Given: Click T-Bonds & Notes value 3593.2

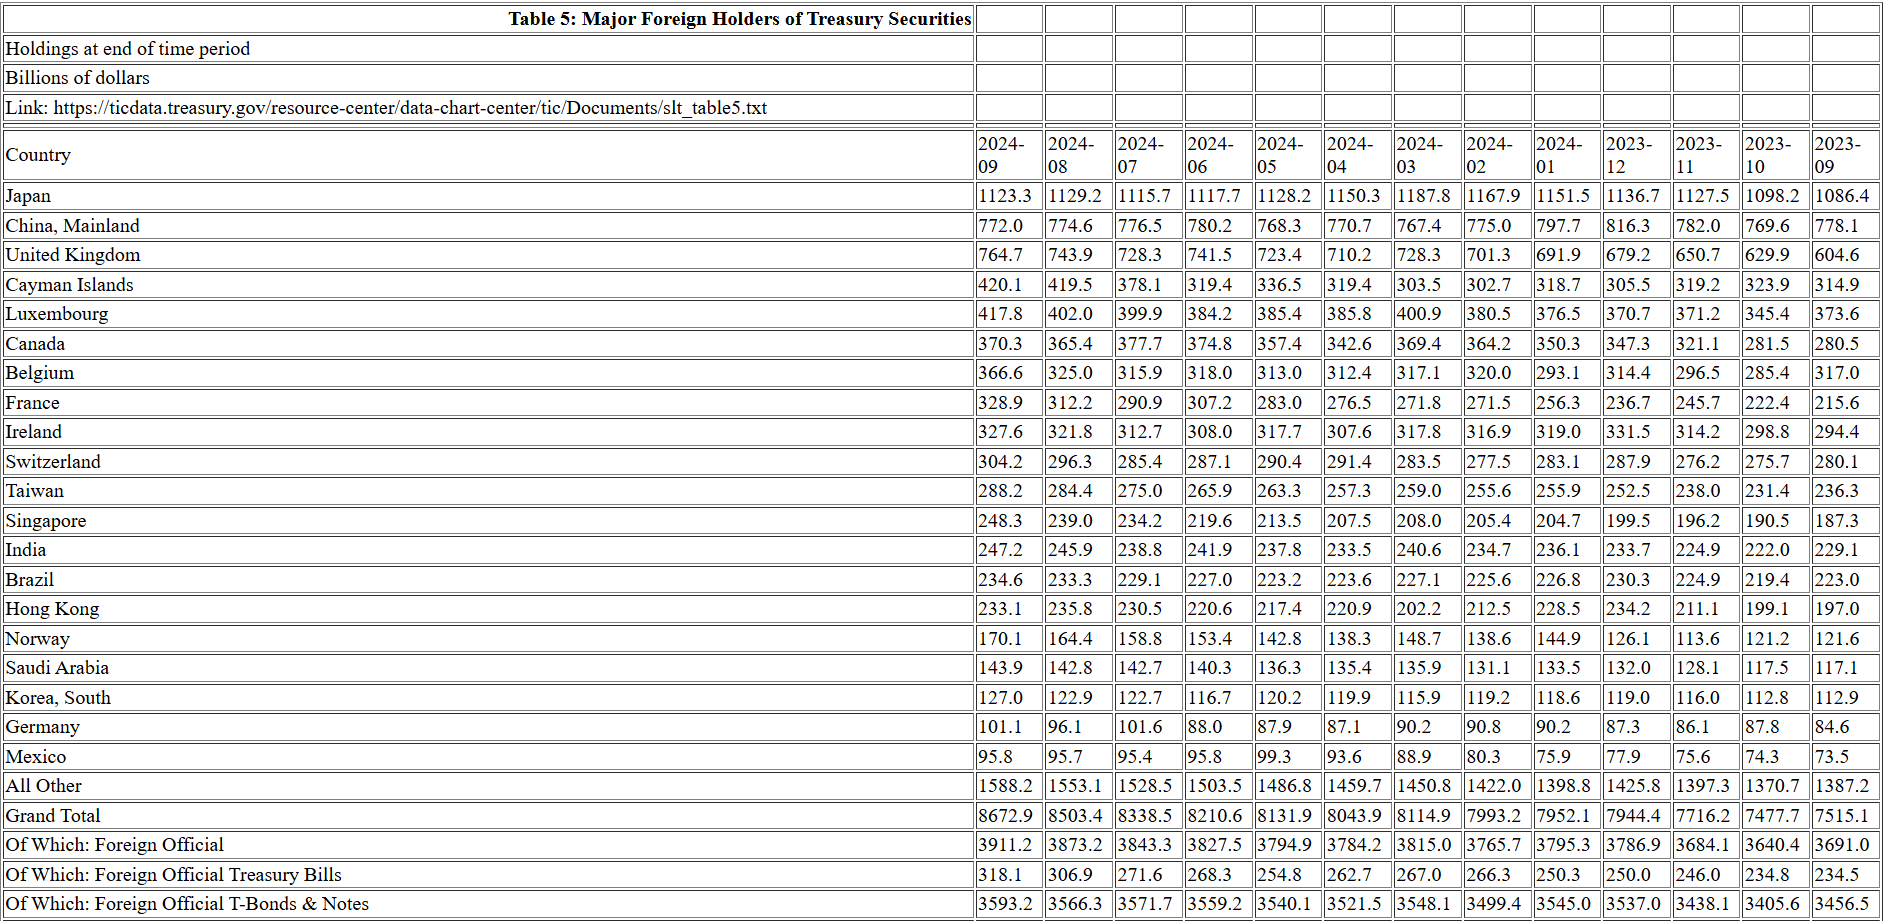Looking at the screenshot, I should pos(1005,904).
